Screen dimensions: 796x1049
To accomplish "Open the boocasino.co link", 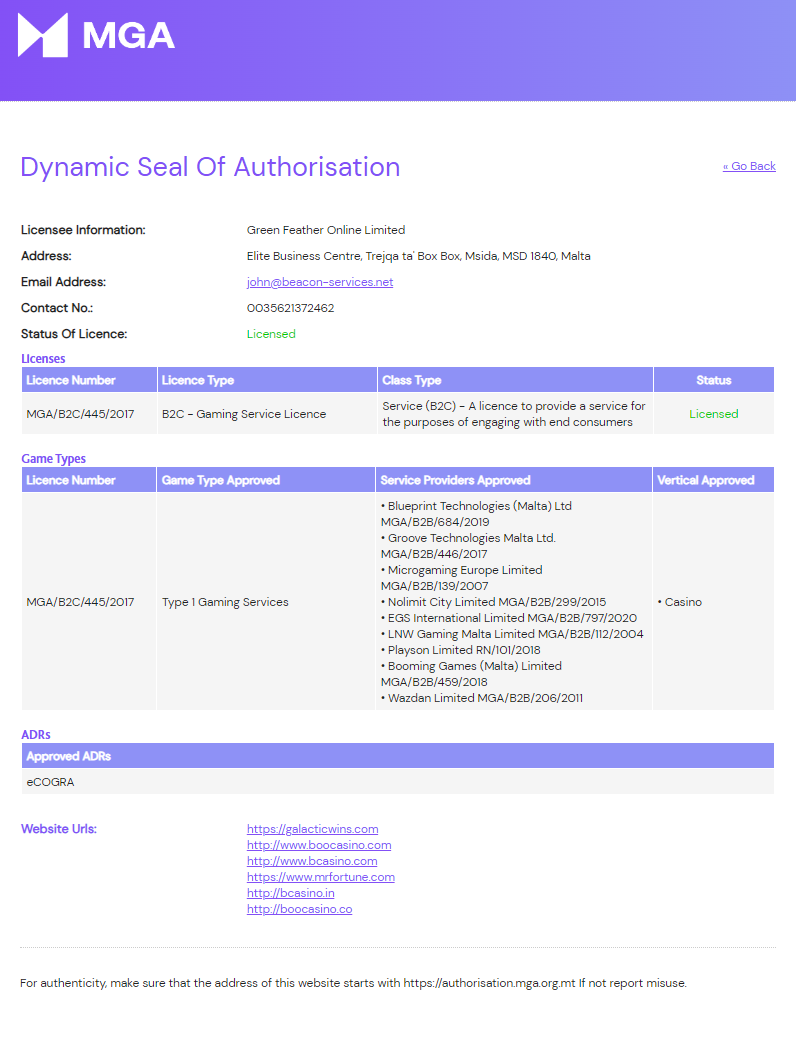I will [299, 909].
